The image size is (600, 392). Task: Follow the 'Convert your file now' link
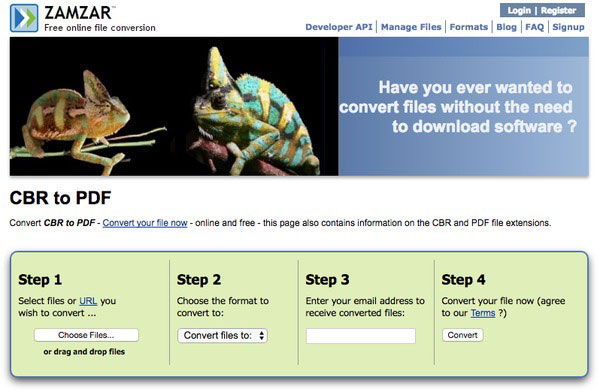(145, 223)
